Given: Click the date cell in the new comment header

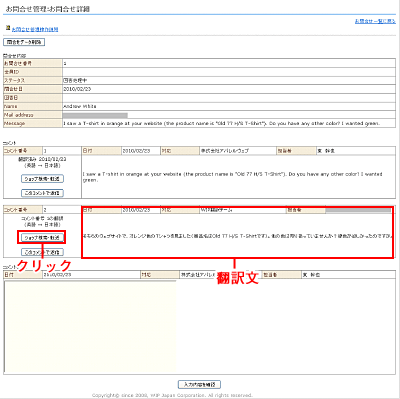Looking at the screenshot, I should pyautogui.click(x=91, y=275).
